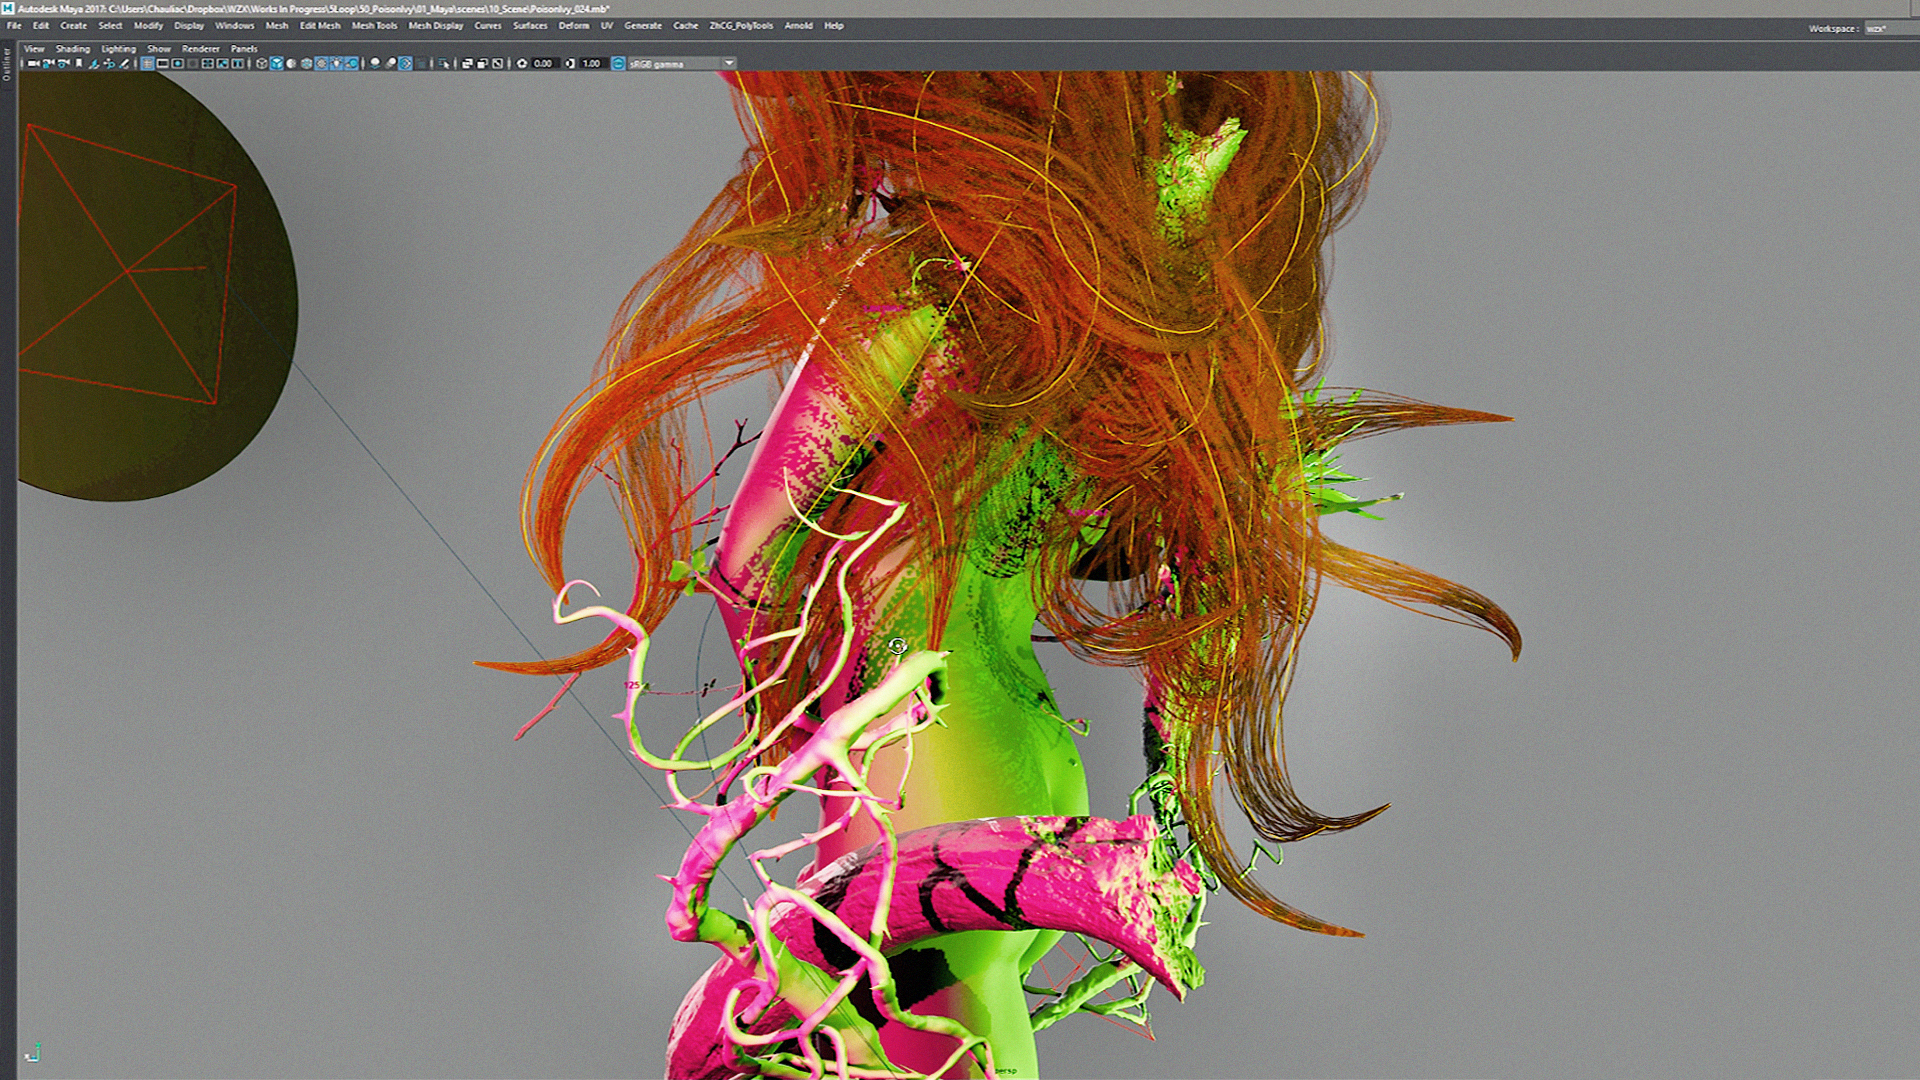Click the Shadows icon
The width and height of the screenshot is (1920, 1080).
(x=351, y=63)
